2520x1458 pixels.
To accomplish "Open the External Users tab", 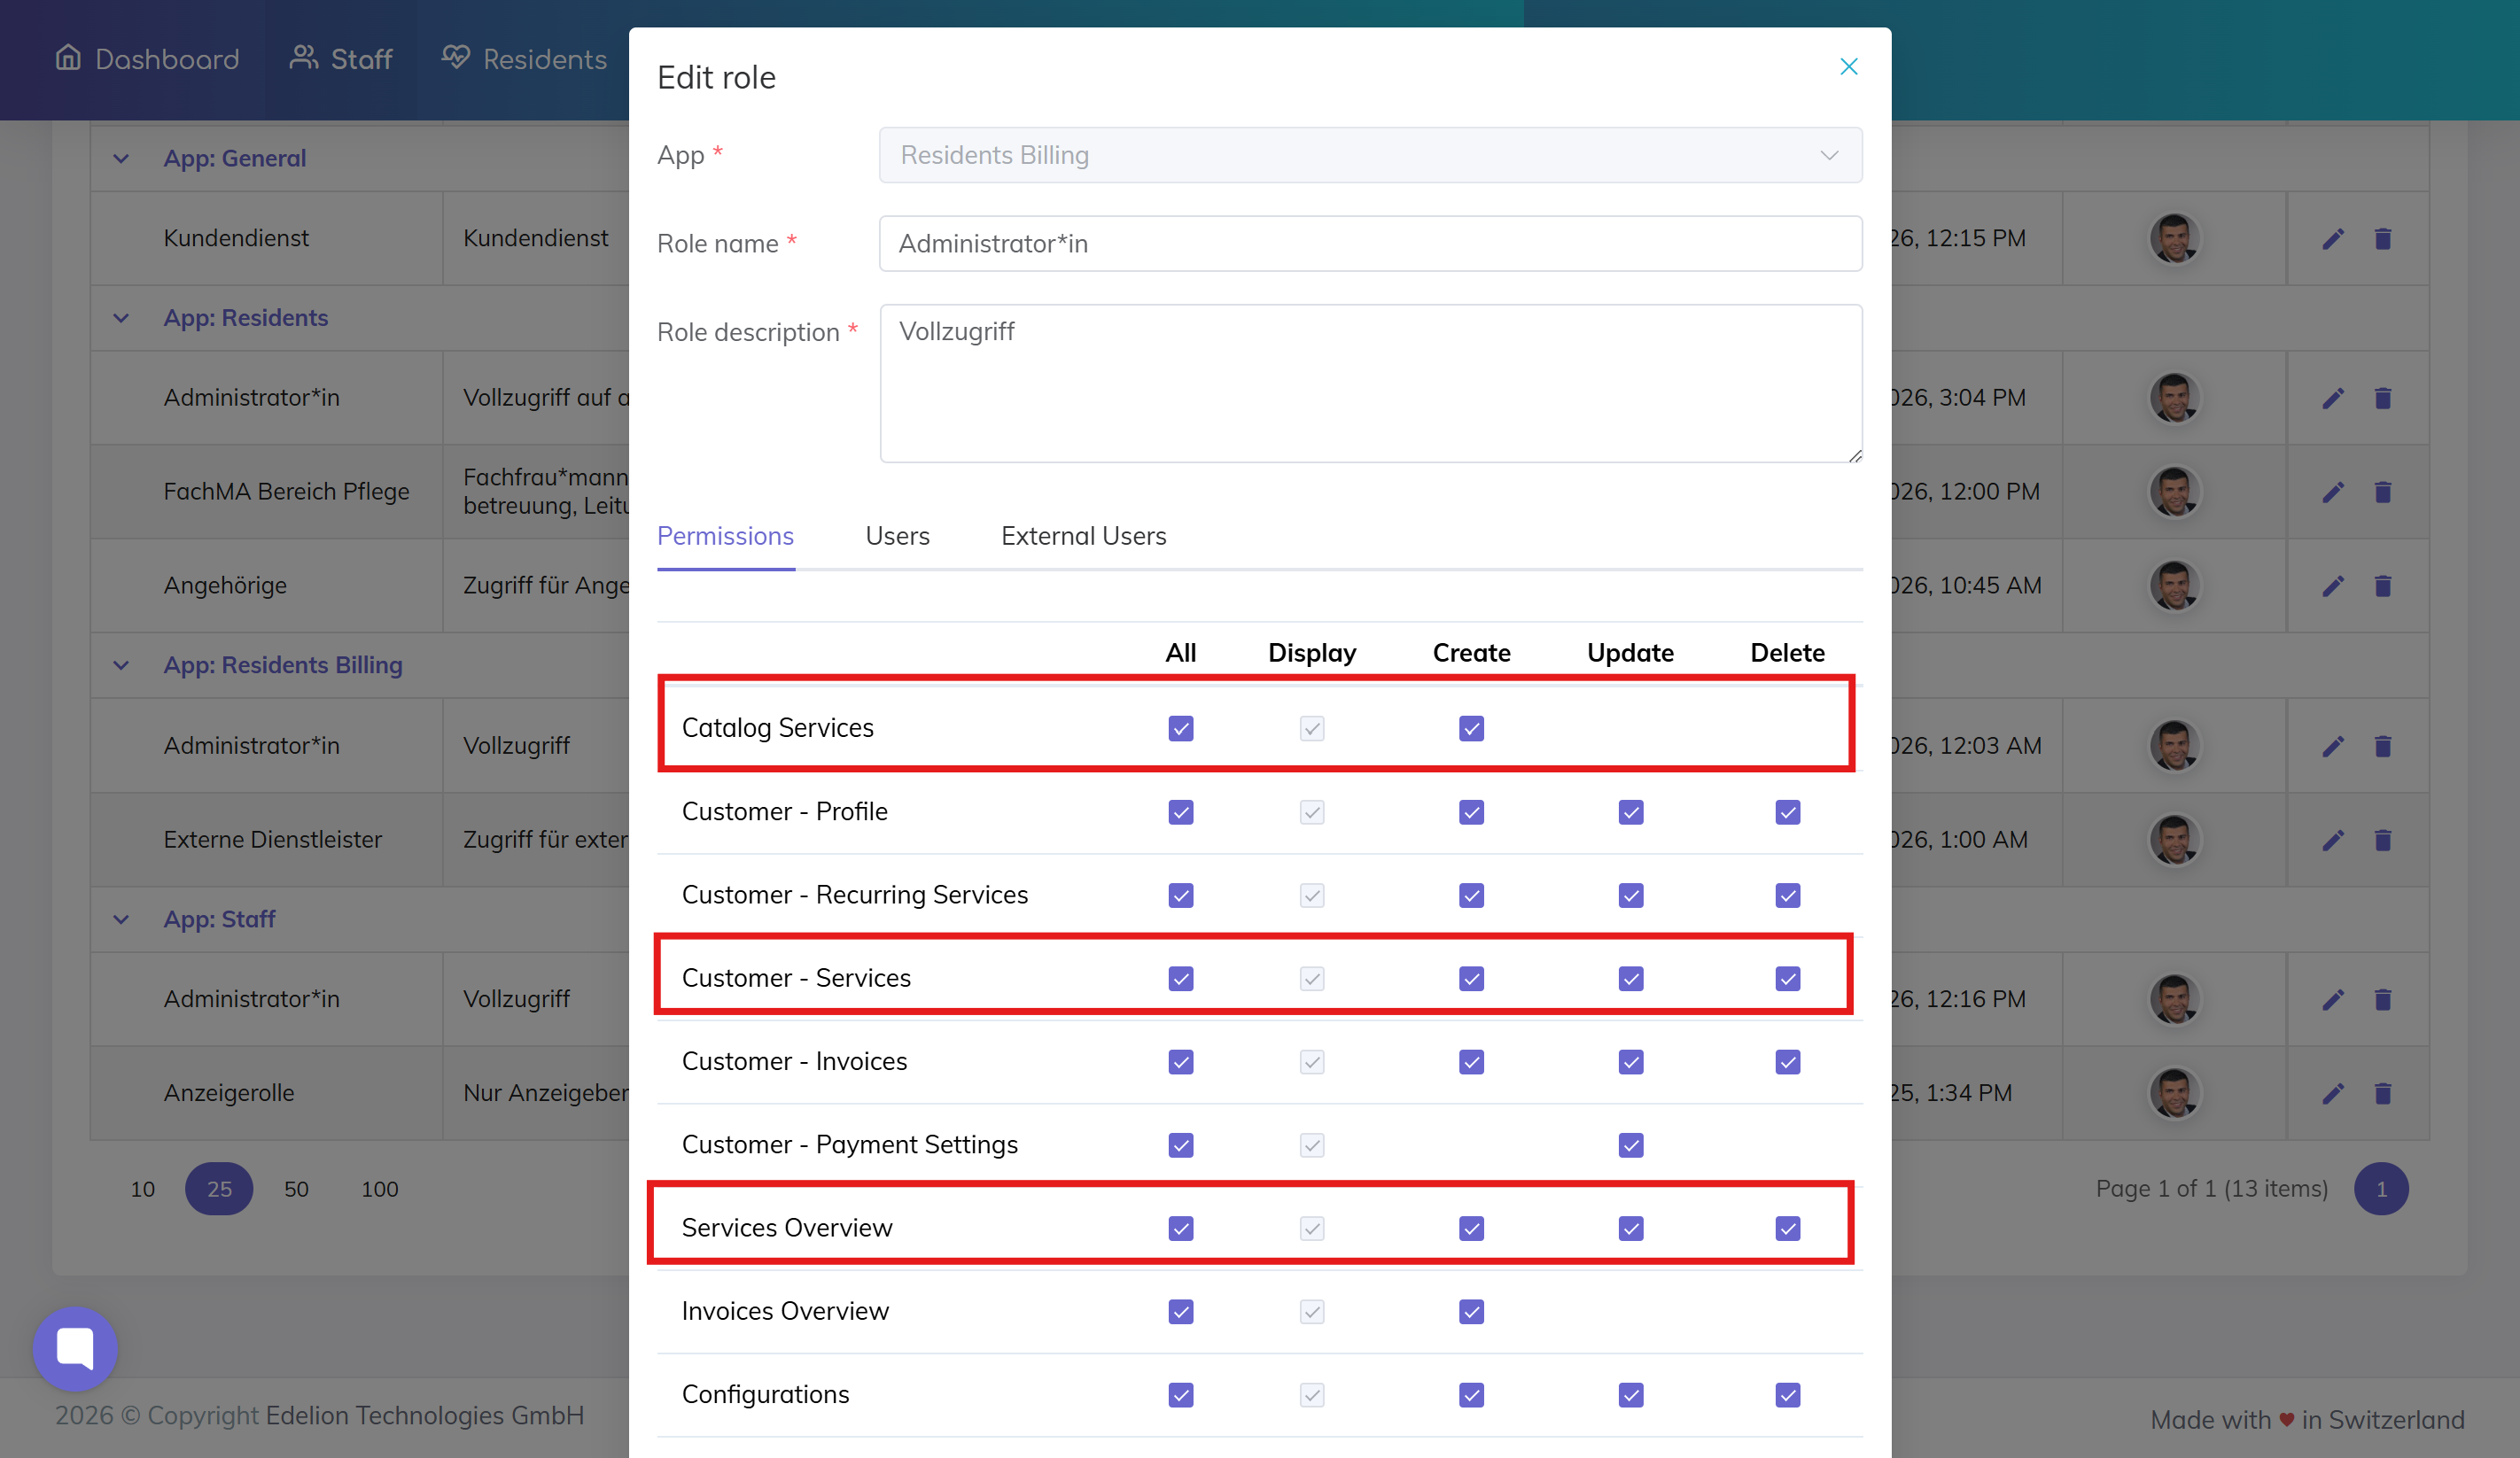I will click(1083, 536).
